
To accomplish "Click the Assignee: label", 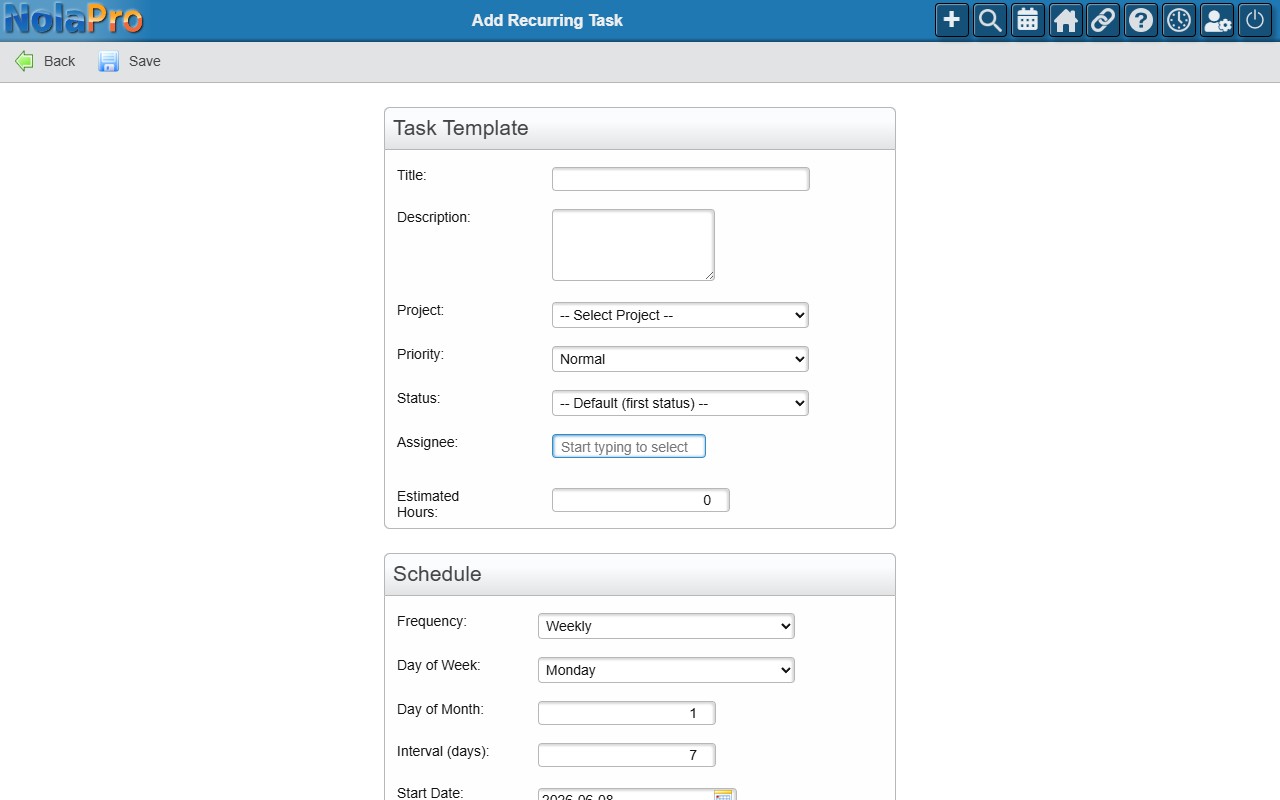I will [427, 442].
